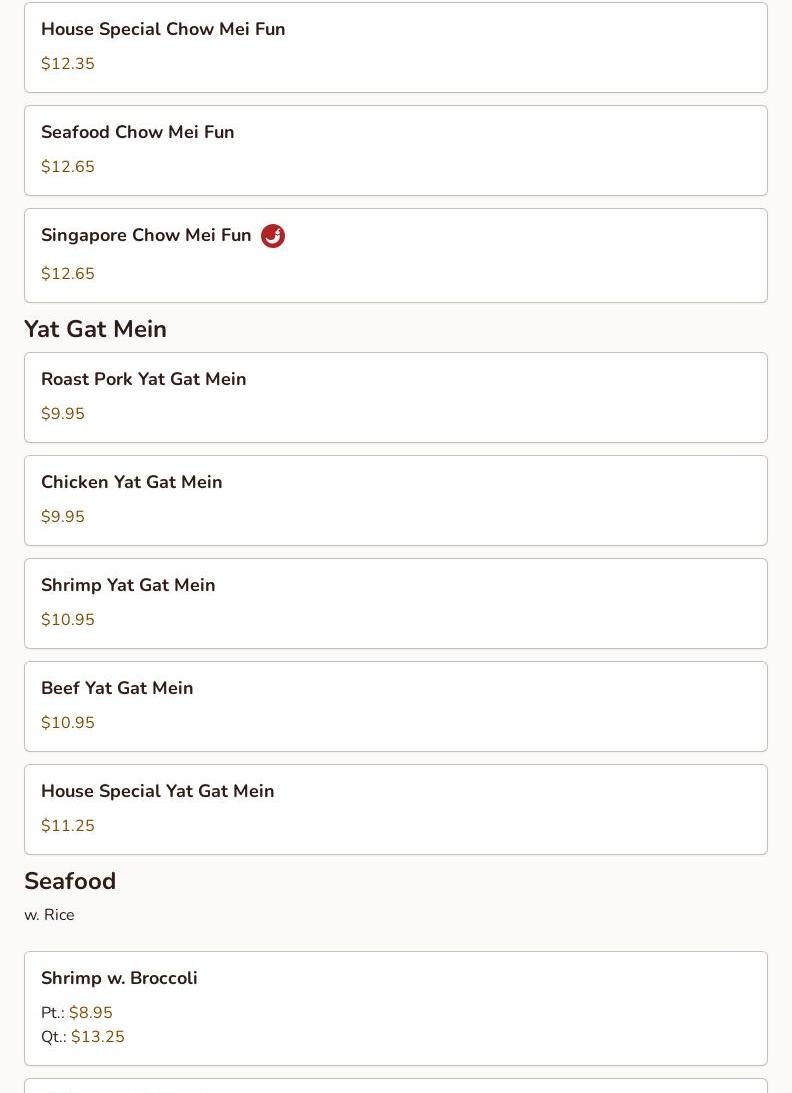Pick the Shrimp Yat Gat Mein
This screenshot has width=792, height=1093.
(x=128, y=586)
